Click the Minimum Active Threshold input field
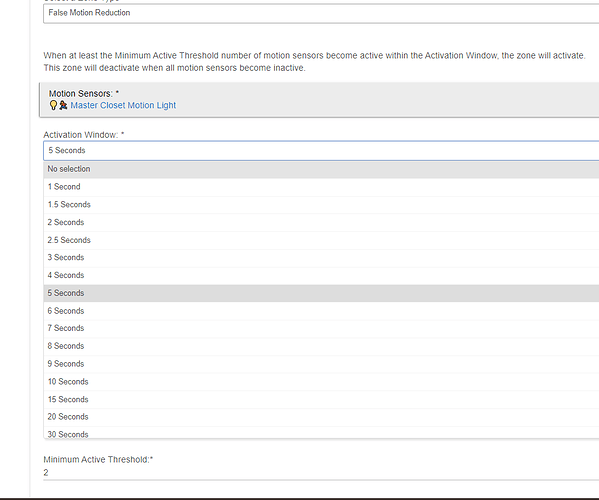 321,473
